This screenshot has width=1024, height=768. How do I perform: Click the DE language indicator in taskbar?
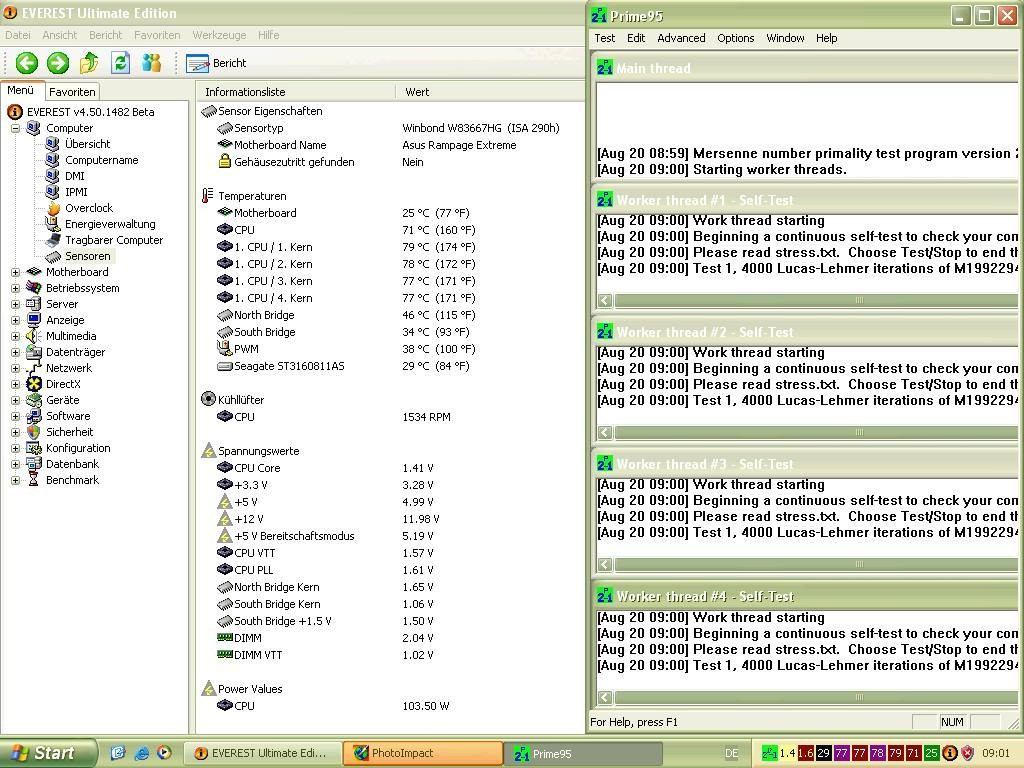(x=731, y=754)
